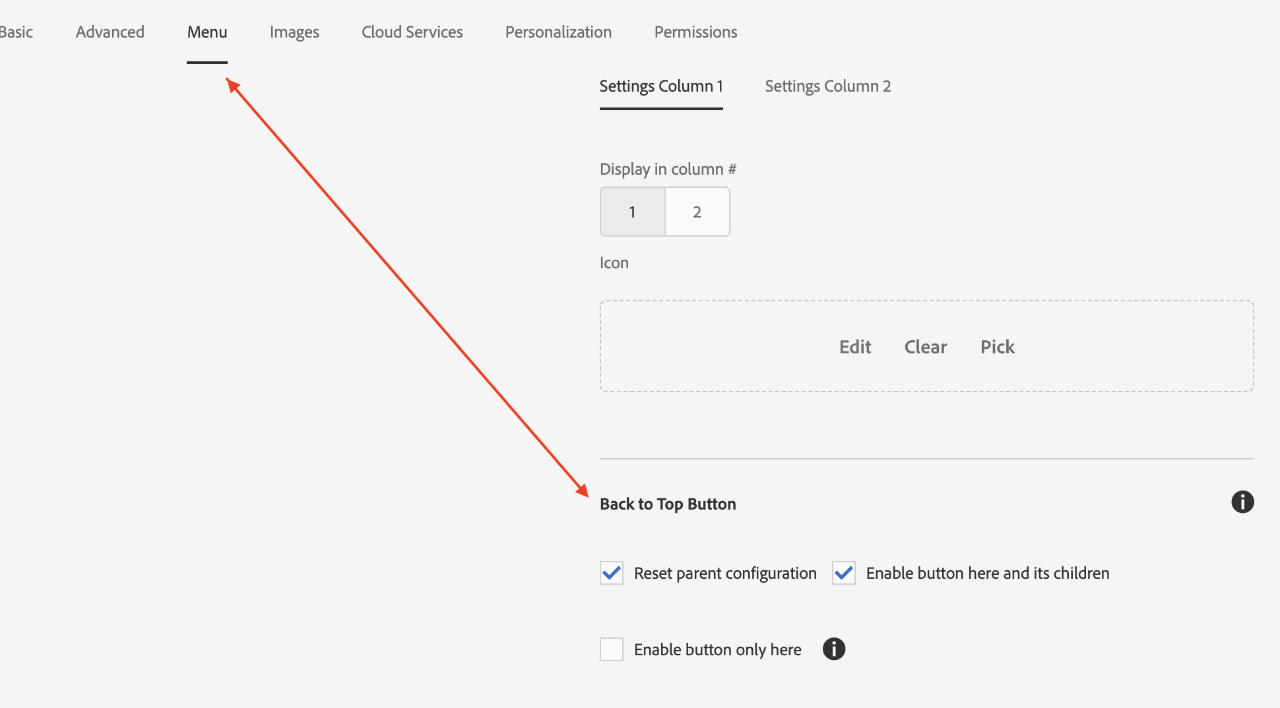Open the Back to Top Button info tooltip
1280x708 pixels.
coord(1242,502)
